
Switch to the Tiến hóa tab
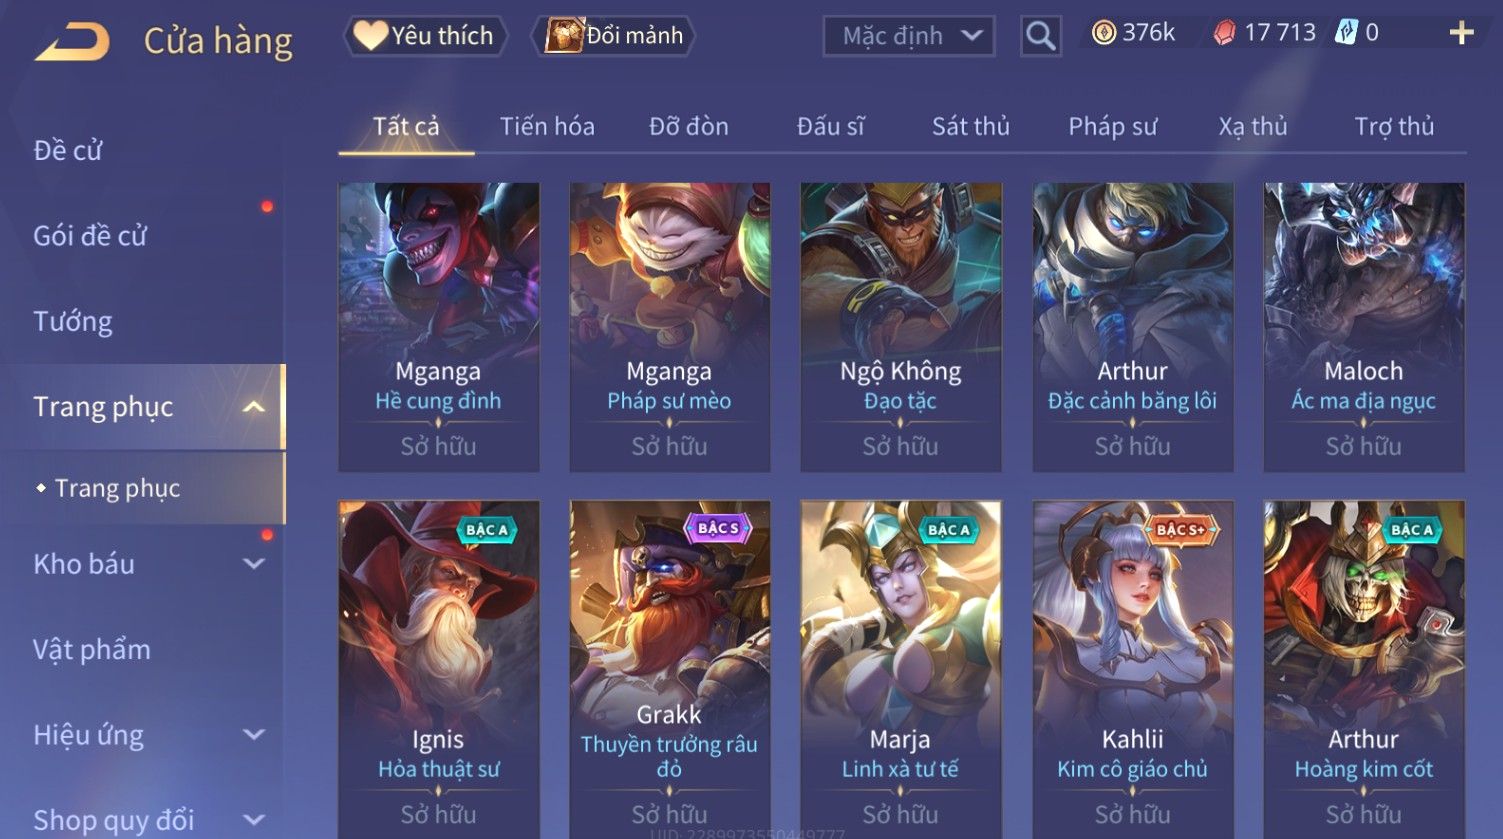coord(547,127)
